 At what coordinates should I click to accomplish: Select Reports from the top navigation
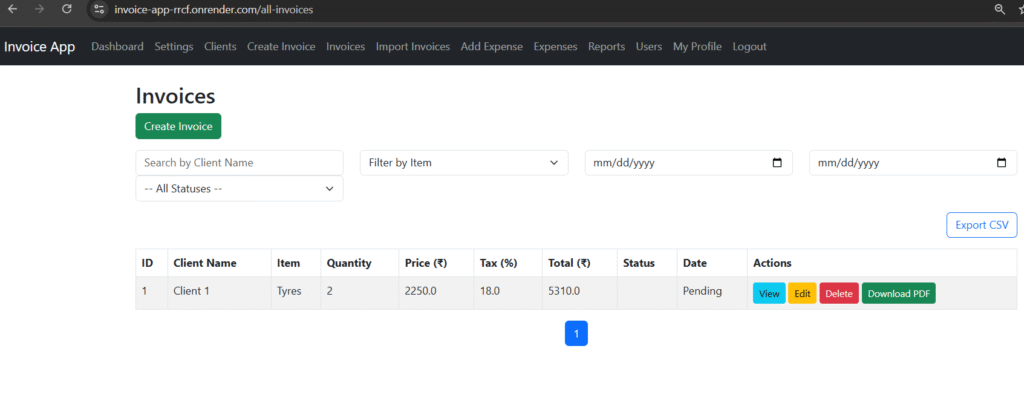click(606, 46)
